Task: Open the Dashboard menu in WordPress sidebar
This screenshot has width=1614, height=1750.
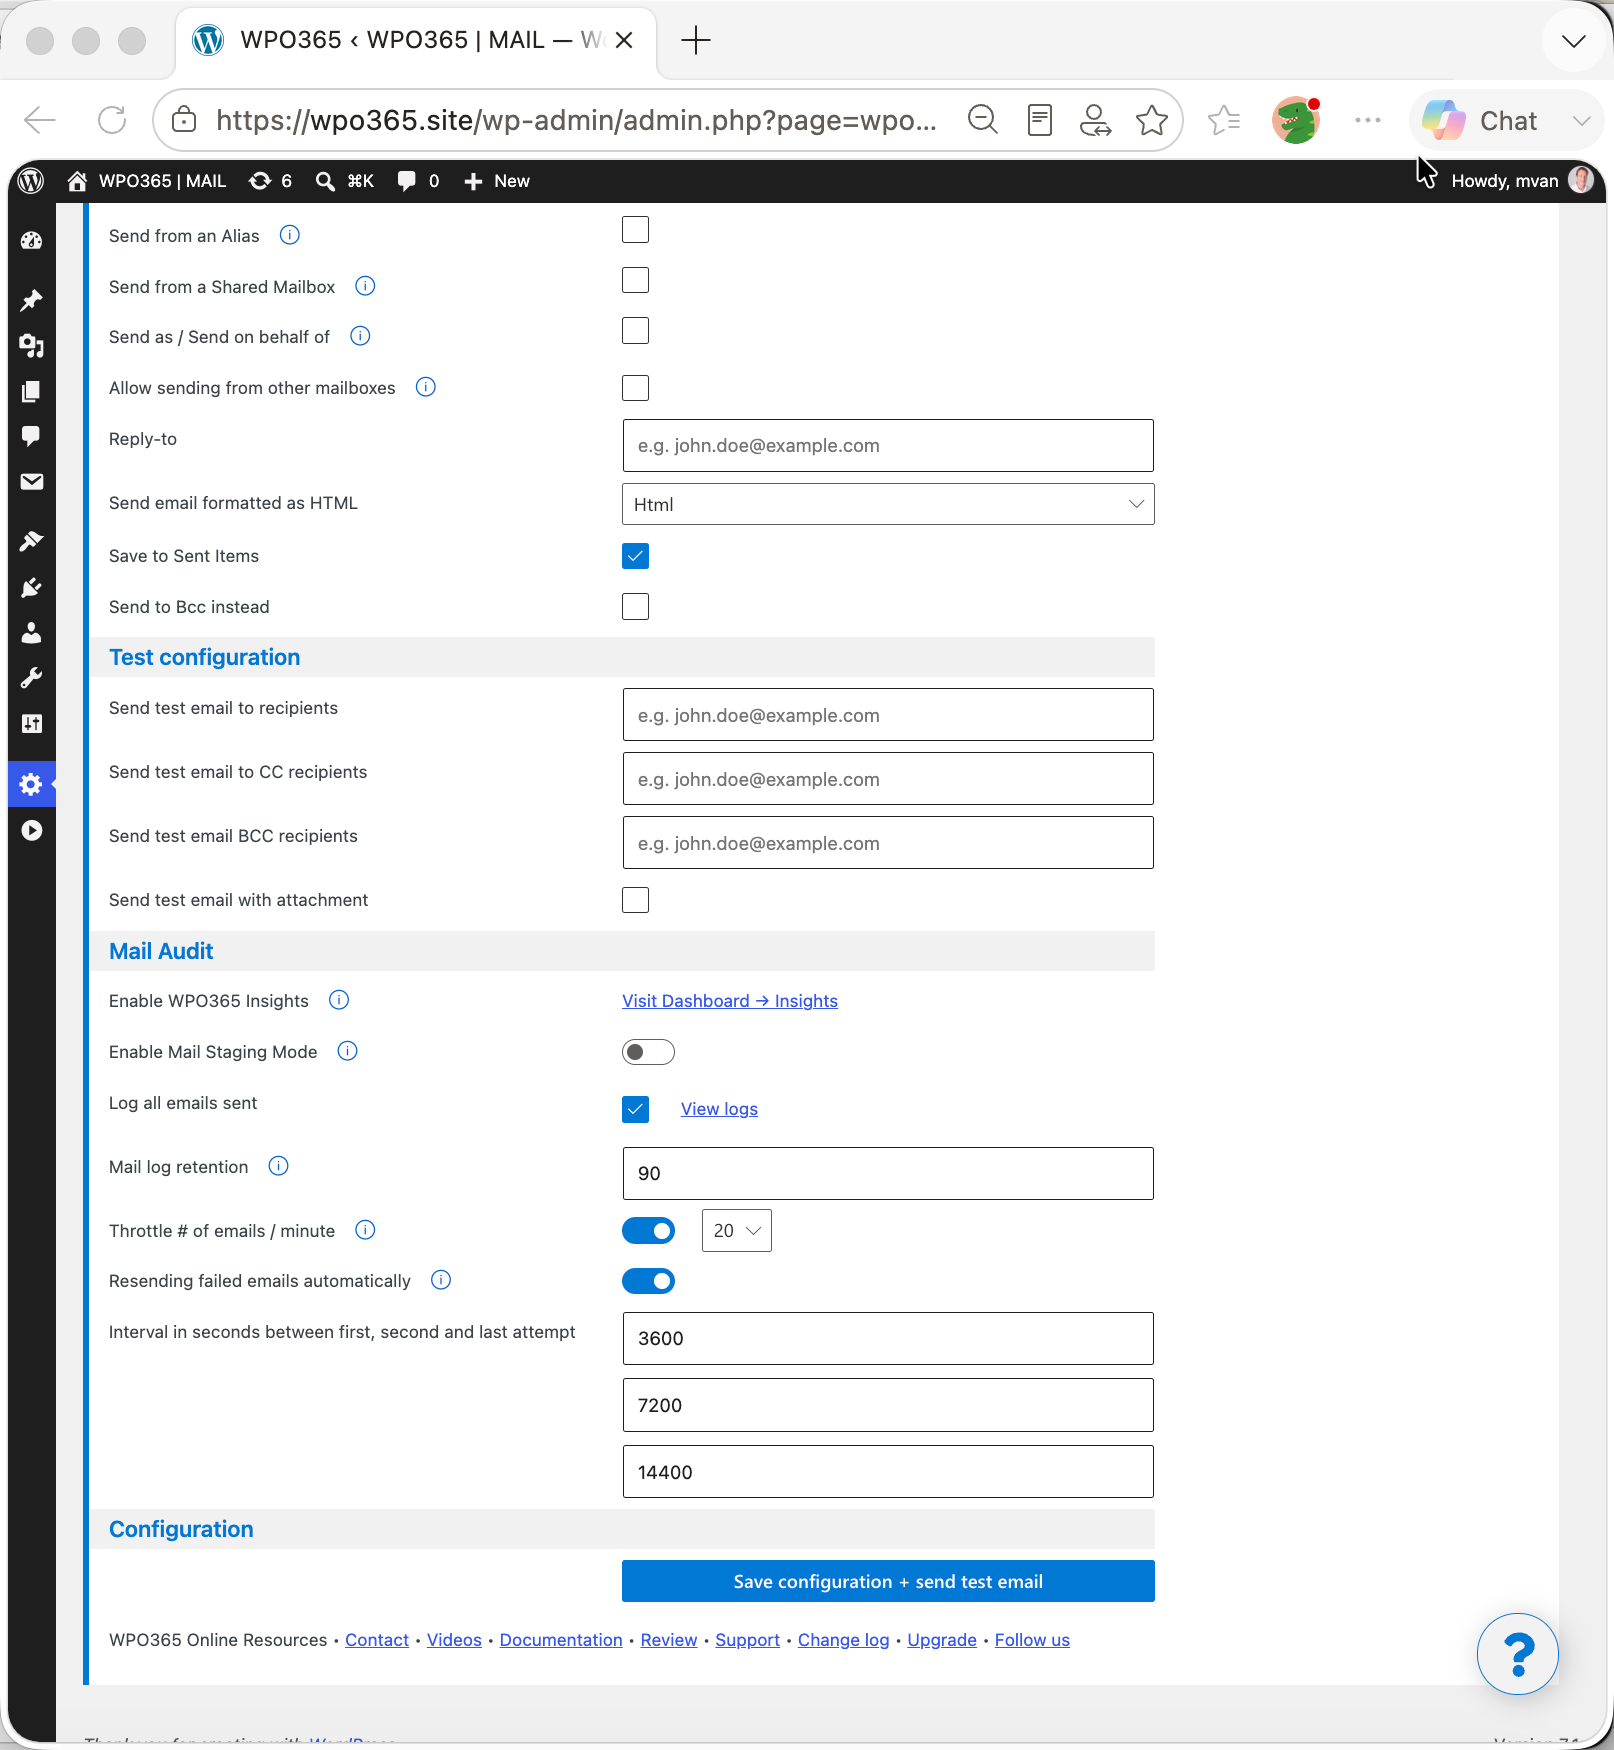Action: tap(31, 241)
